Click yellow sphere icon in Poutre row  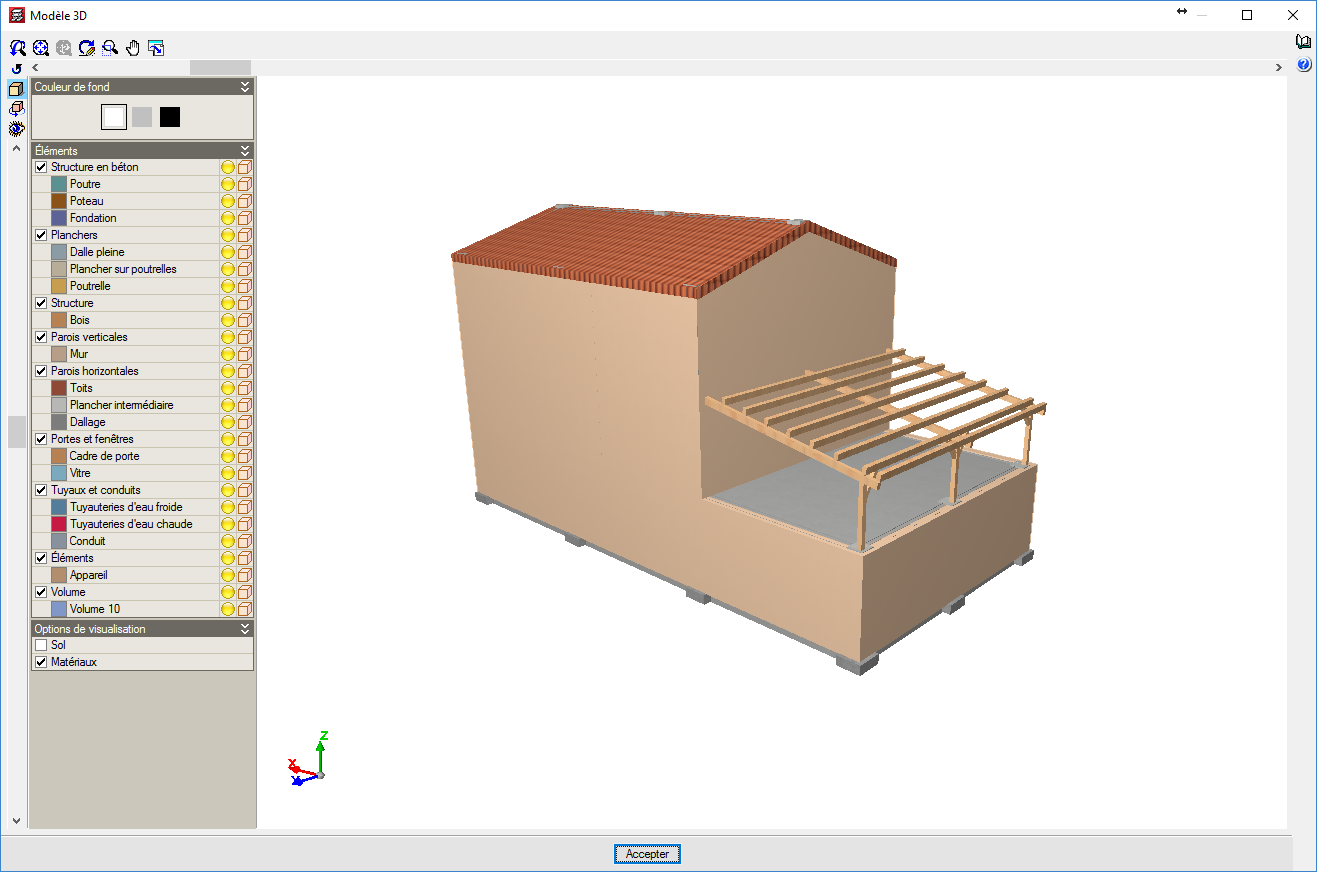228,184
